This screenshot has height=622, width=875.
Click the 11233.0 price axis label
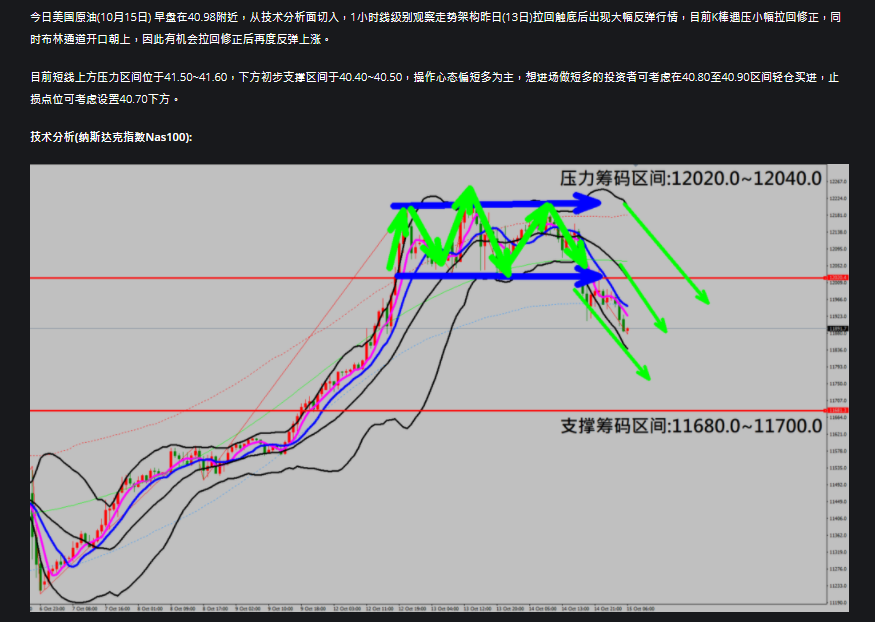click(x=838, y=586)
